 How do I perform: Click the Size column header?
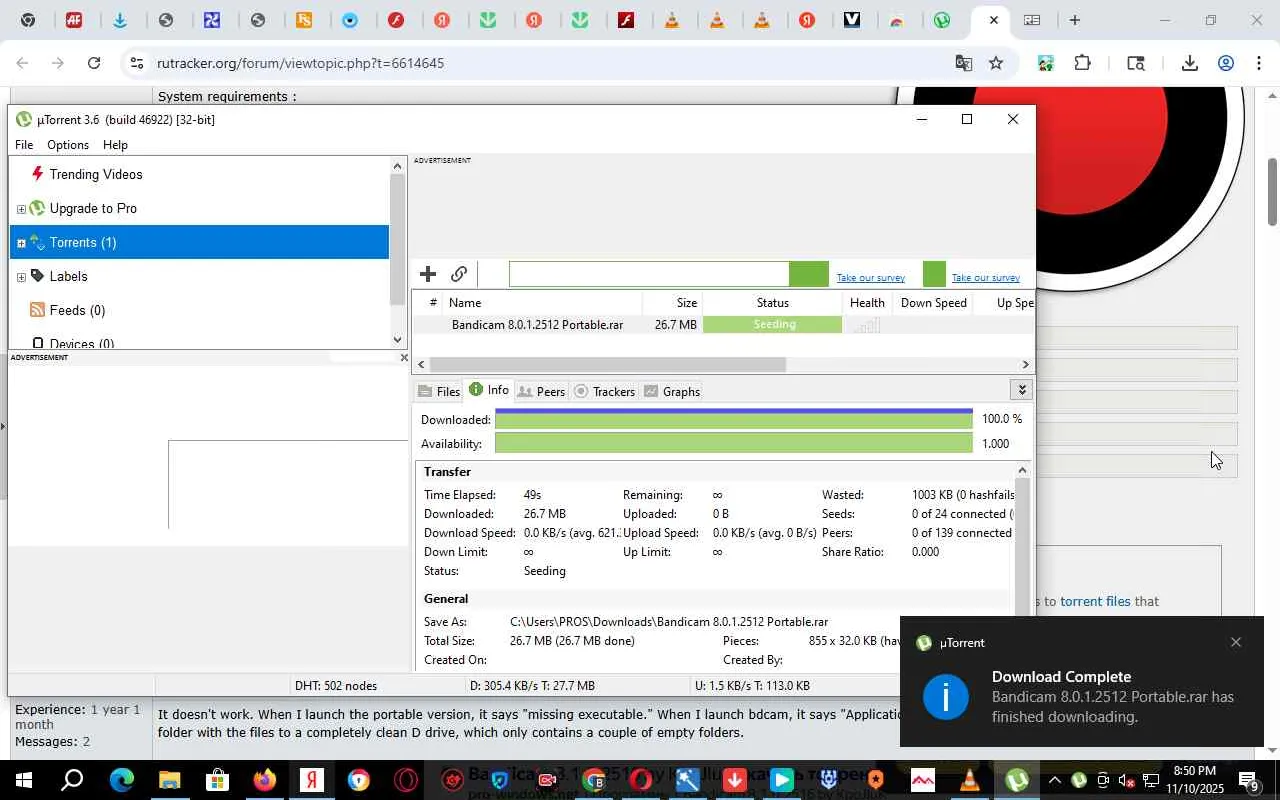click(673, 302)
